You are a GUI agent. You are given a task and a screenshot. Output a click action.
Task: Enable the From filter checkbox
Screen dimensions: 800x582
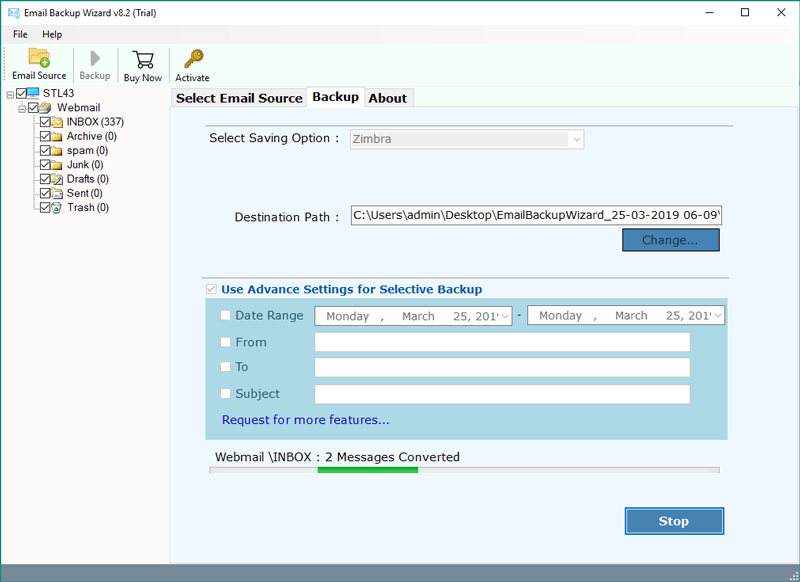225,342
